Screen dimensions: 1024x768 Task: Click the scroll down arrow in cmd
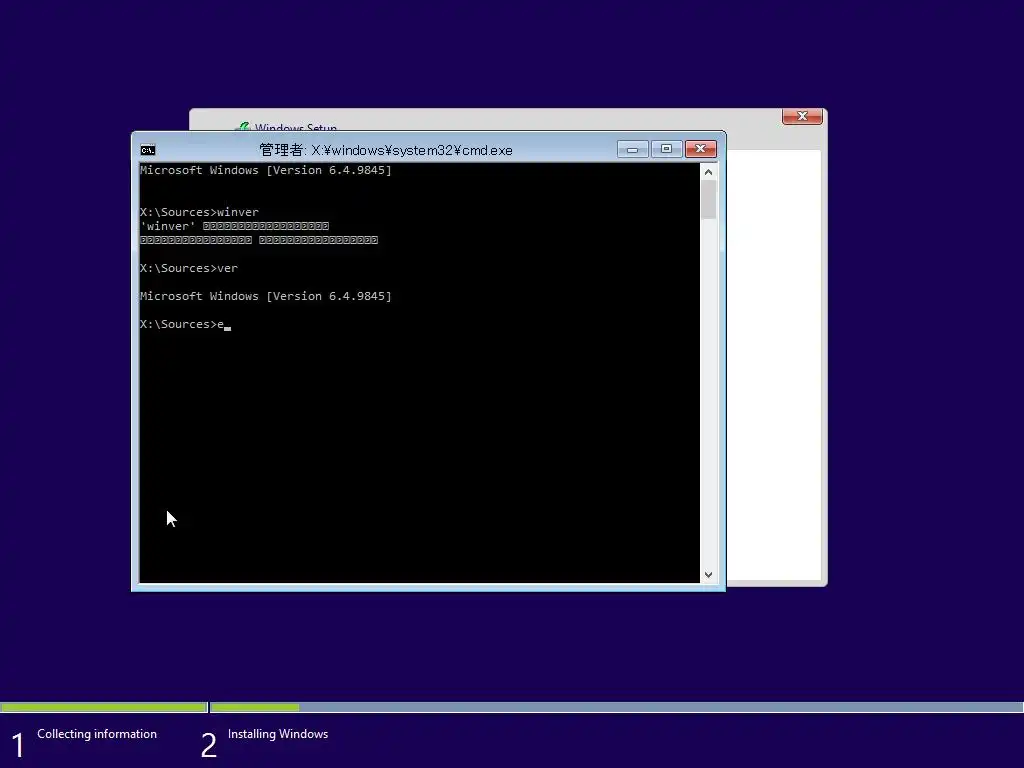point(709,575)
